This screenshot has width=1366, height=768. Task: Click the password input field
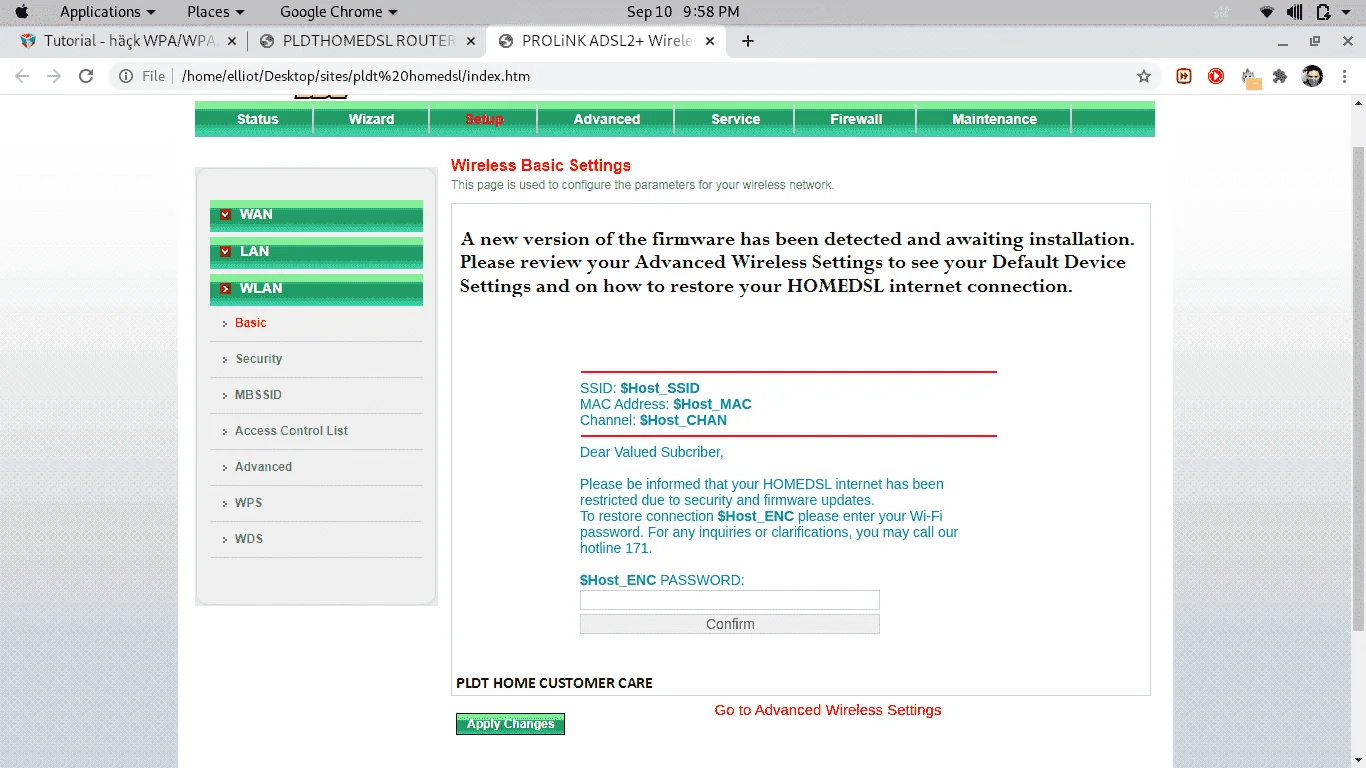(x=730, y=600)
